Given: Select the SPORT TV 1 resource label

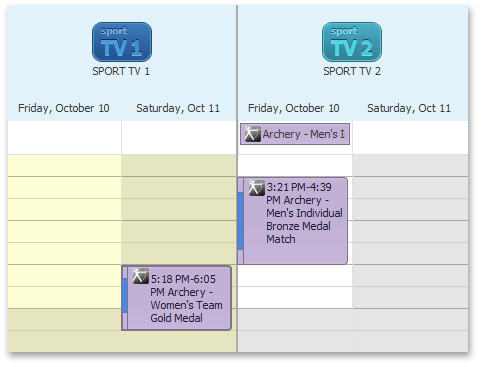Looking at the screenshot, I should [121, 71].
